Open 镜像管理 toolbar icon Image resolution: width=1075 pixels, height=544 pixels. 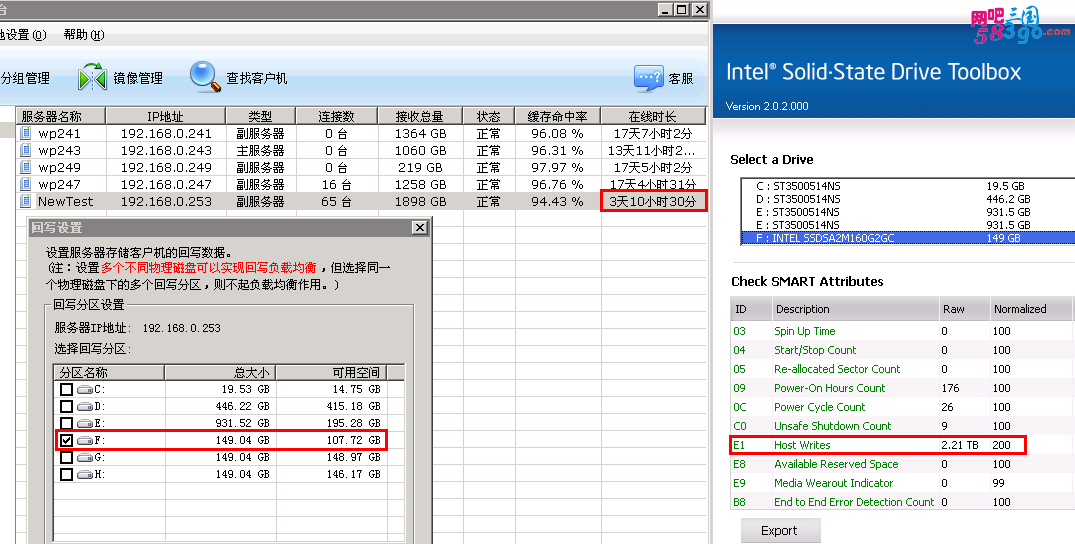pyautogui.click(x=92, y=78)
